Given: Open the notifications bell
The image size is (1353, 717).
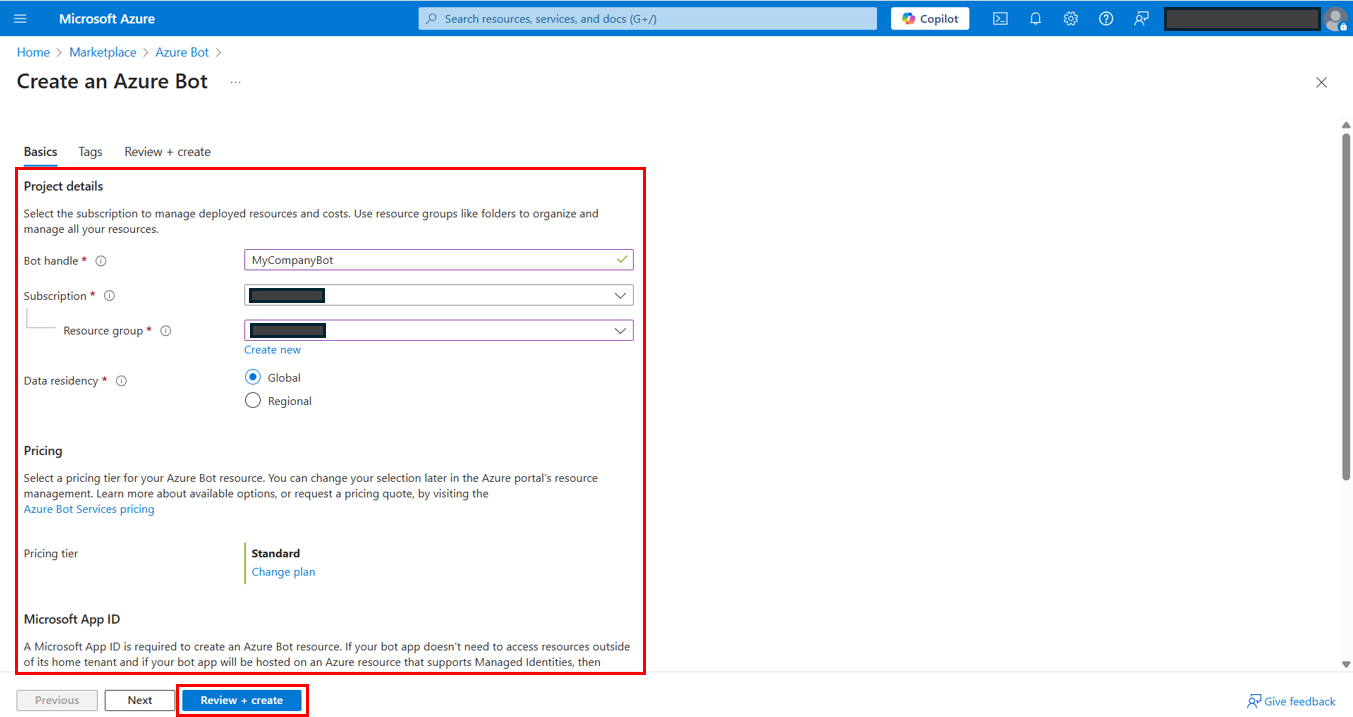Looking at the screenshot, I should click(1035, 19).
